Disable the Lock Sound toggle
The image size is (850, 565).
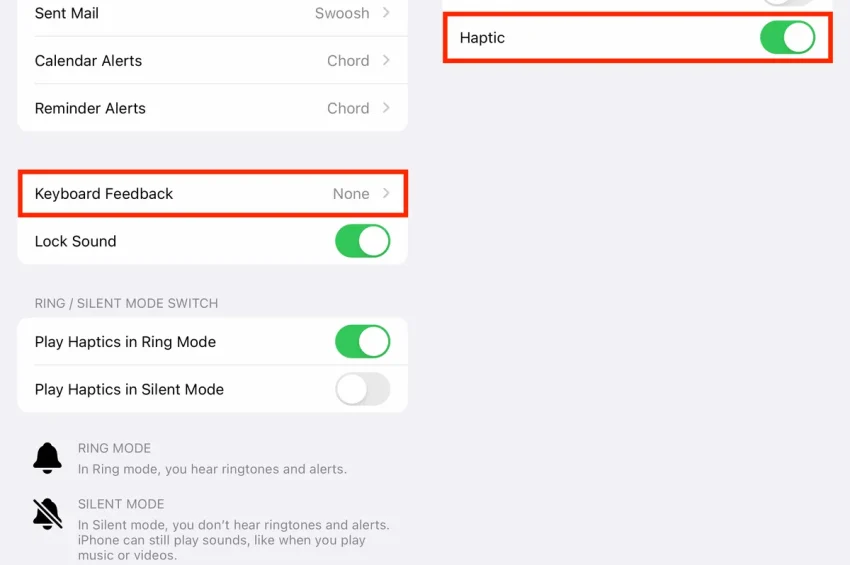361,241
